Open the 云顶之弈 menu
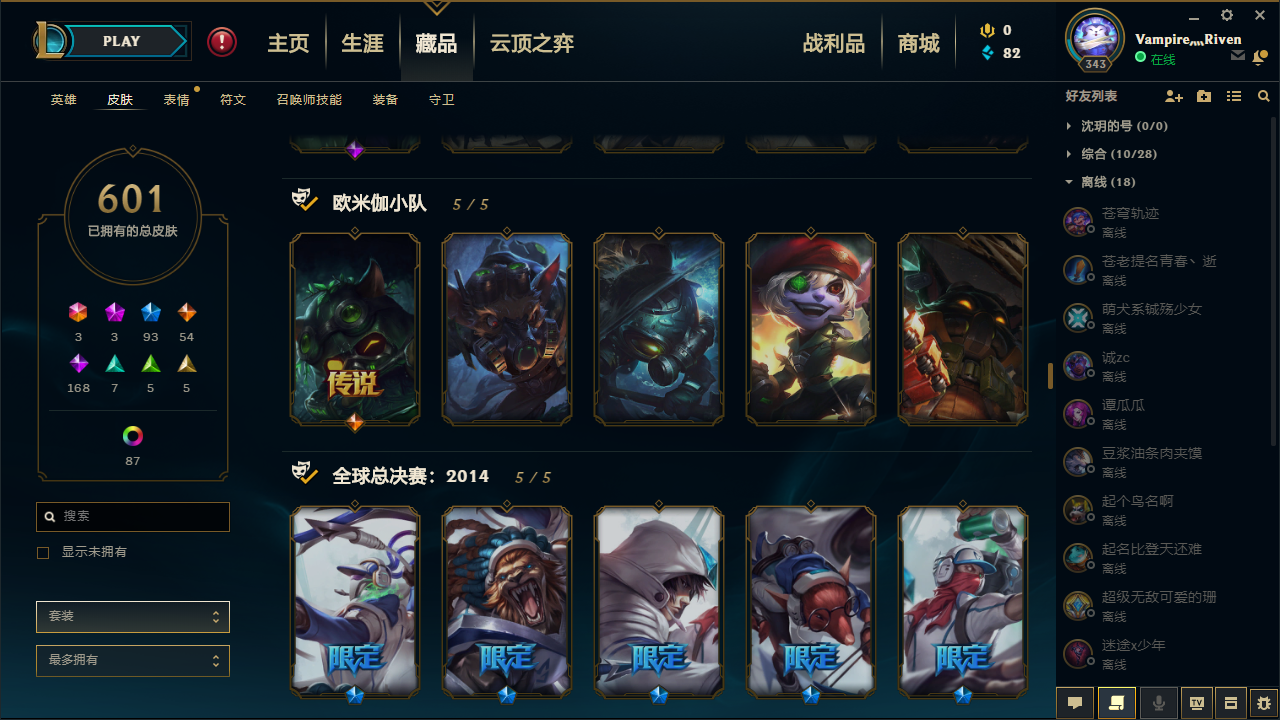 tap(531, 44)
